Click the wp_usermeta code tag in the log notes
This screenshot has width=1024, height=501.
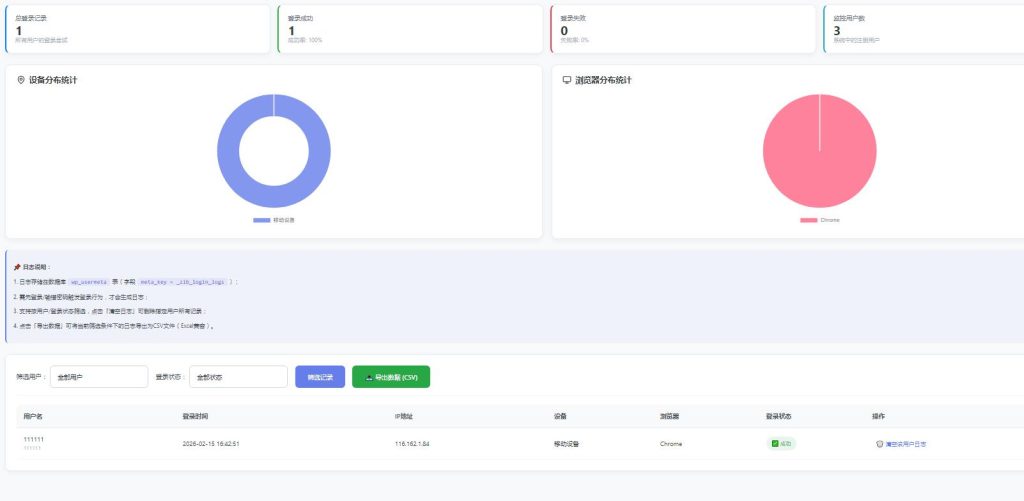click(x=88, y=282)
